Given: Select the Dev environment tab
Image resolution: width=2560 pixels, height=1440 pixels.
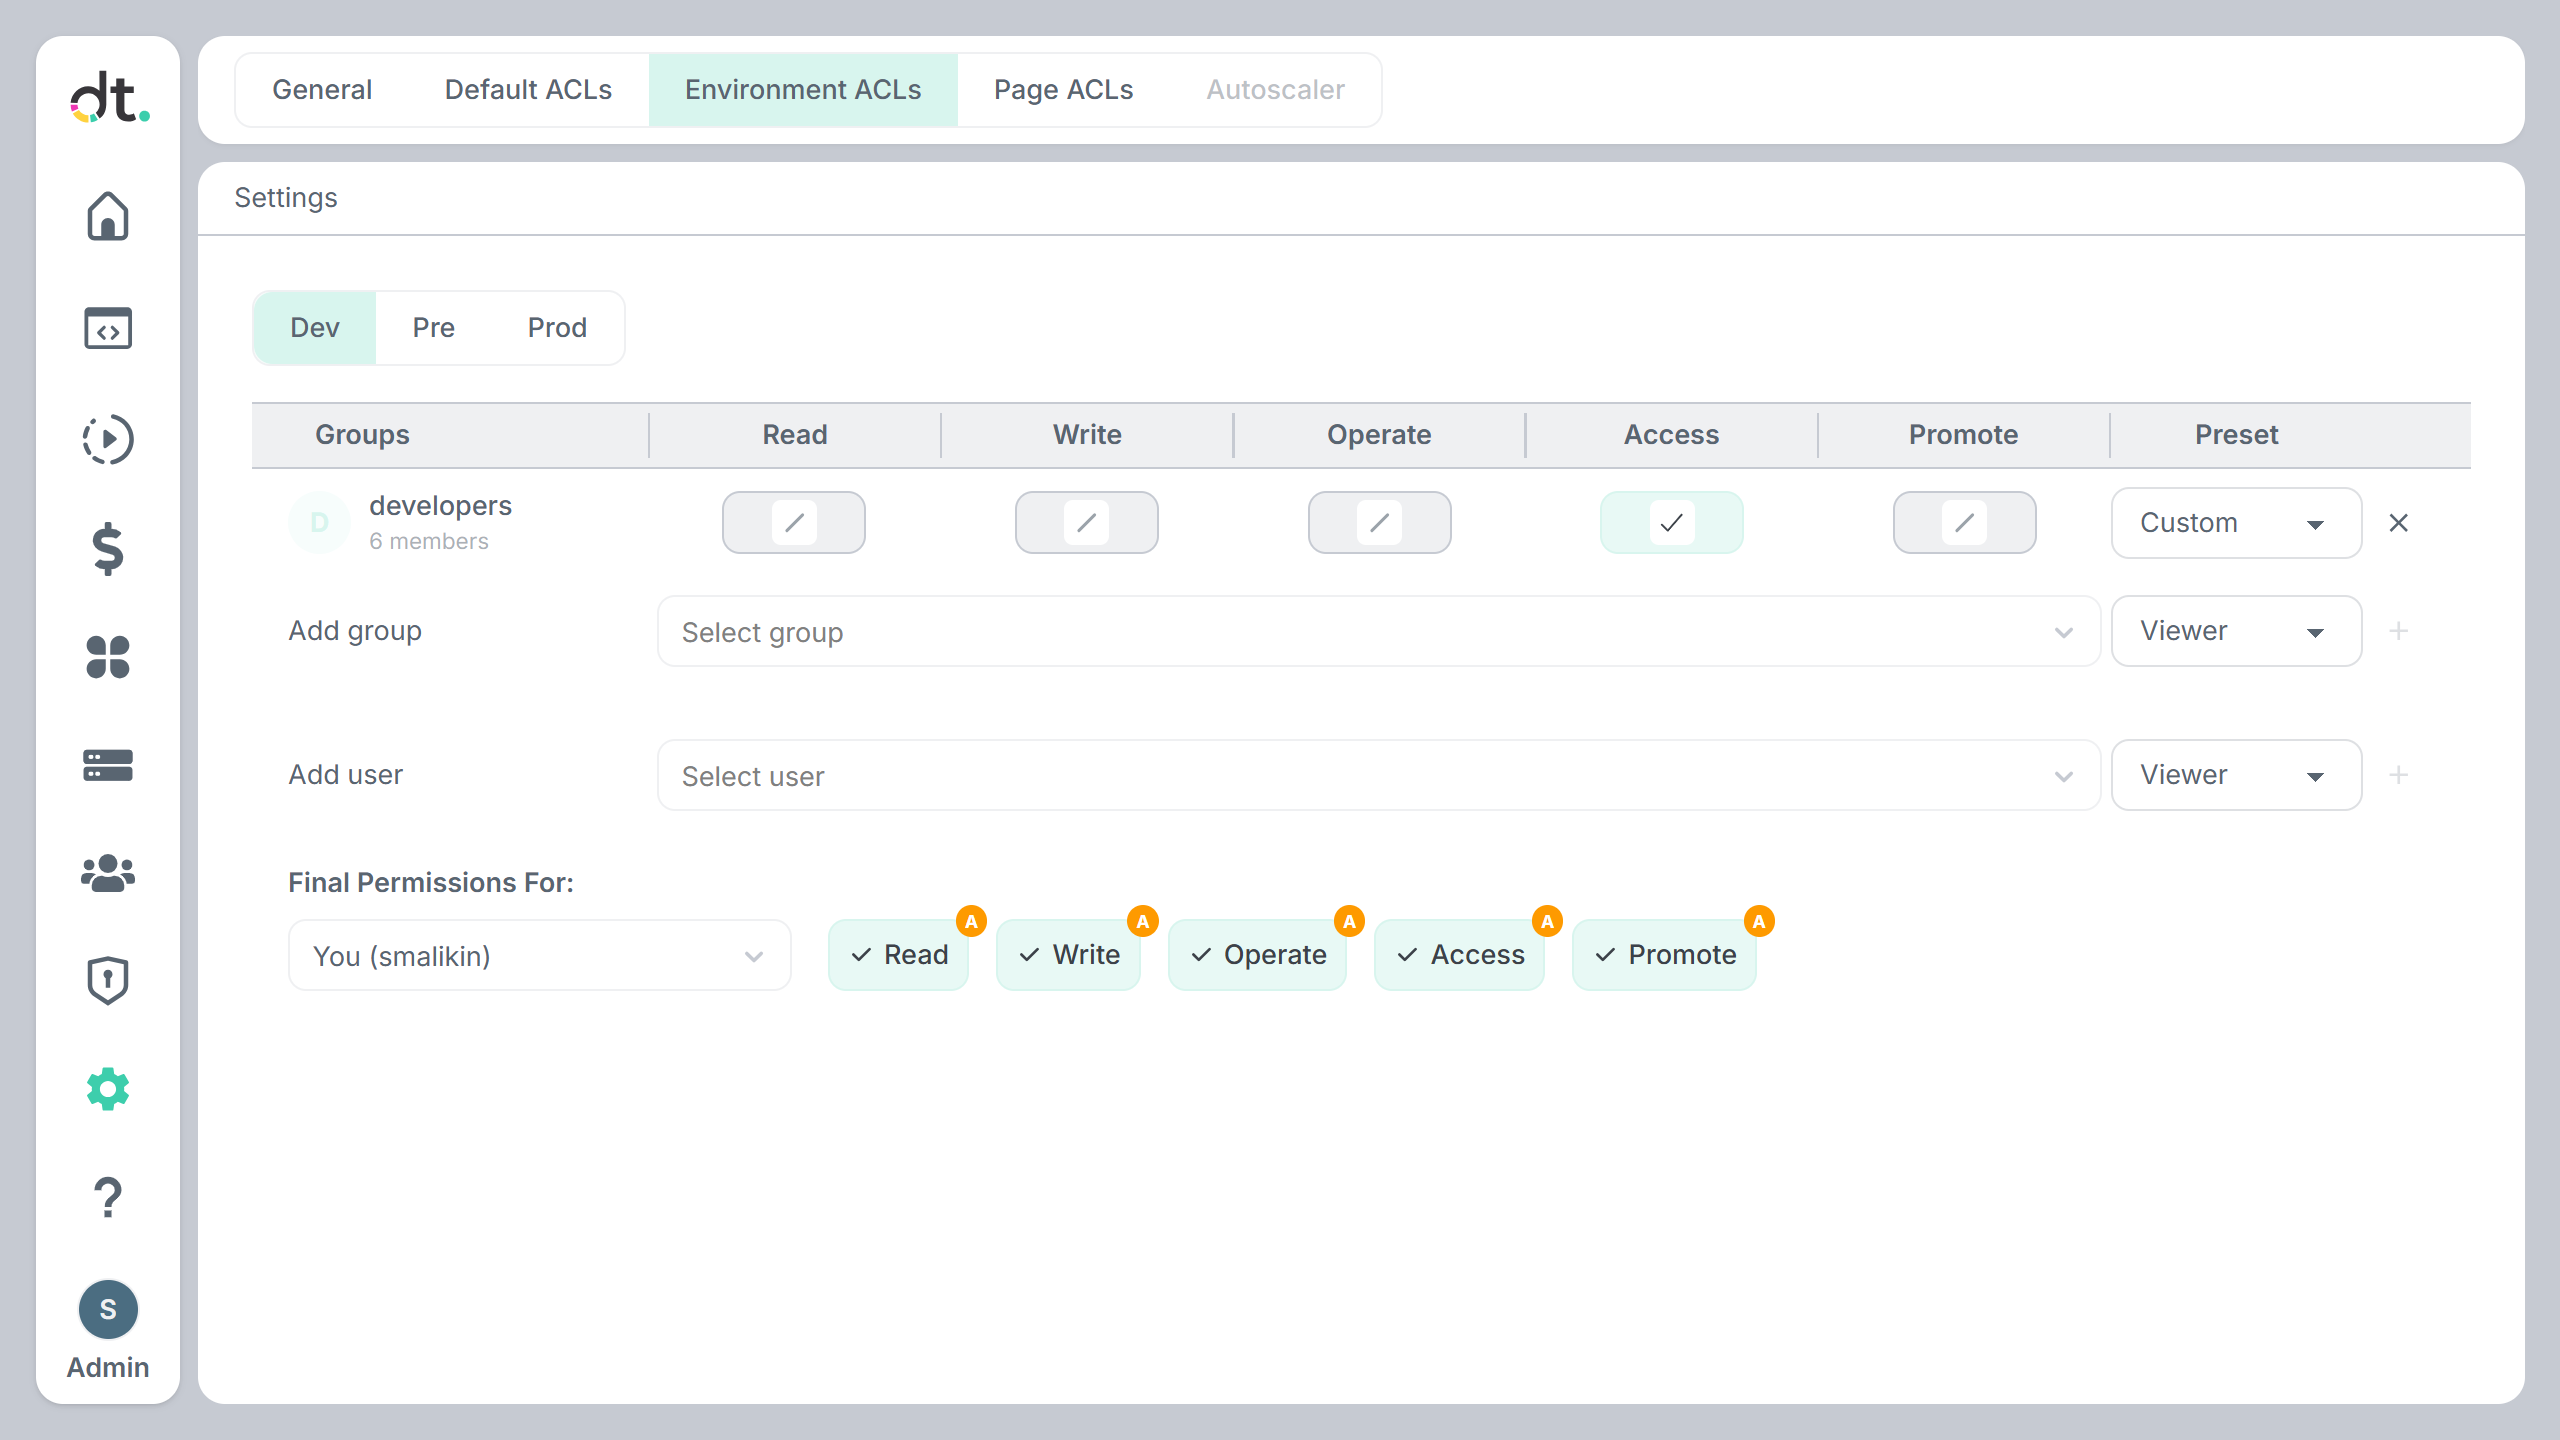Looking at the screenshot, I should pyautogui.click(x=315, y=328).
